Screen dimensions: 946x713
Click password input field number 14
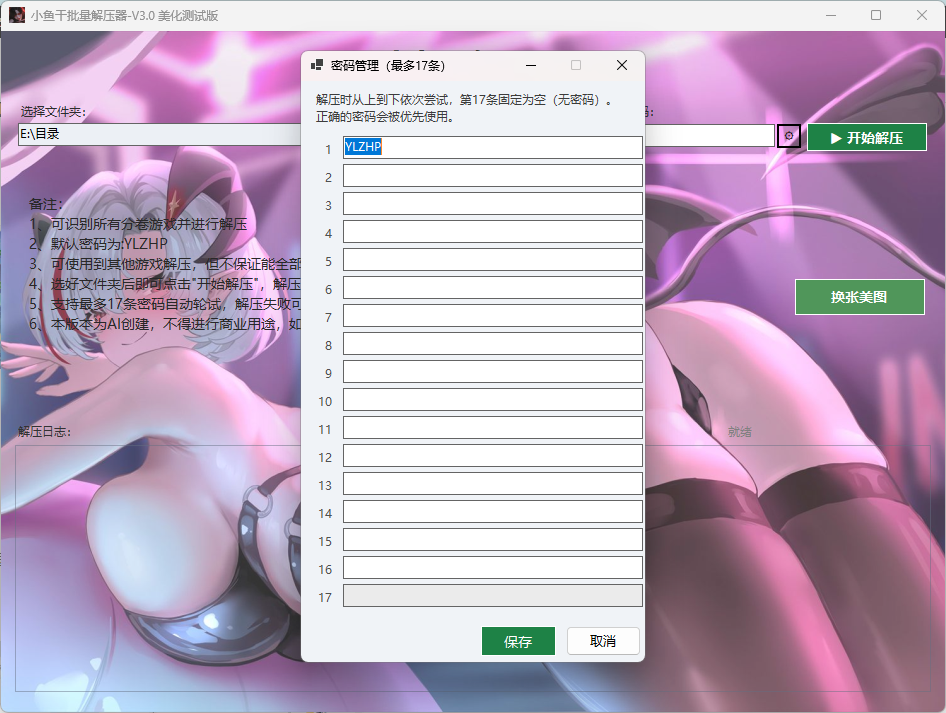coord(493,512)
